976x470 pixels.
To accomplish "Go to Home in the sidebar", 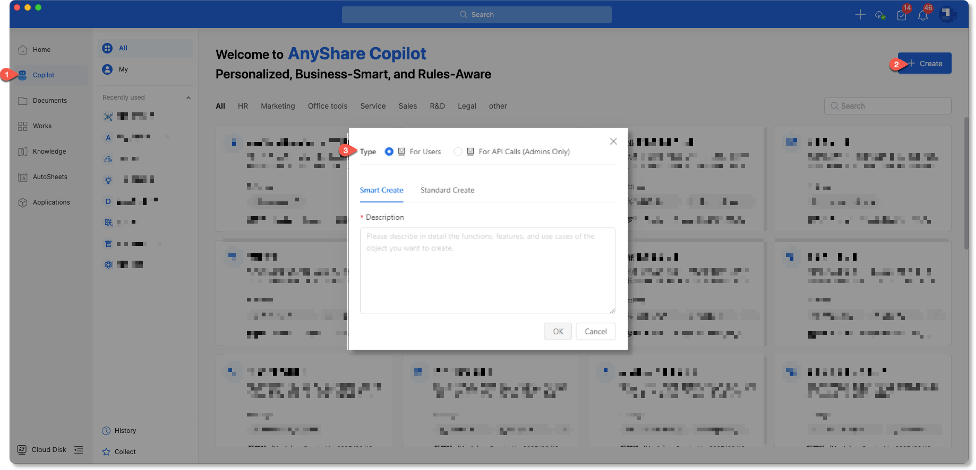I will tap(41, 49).
